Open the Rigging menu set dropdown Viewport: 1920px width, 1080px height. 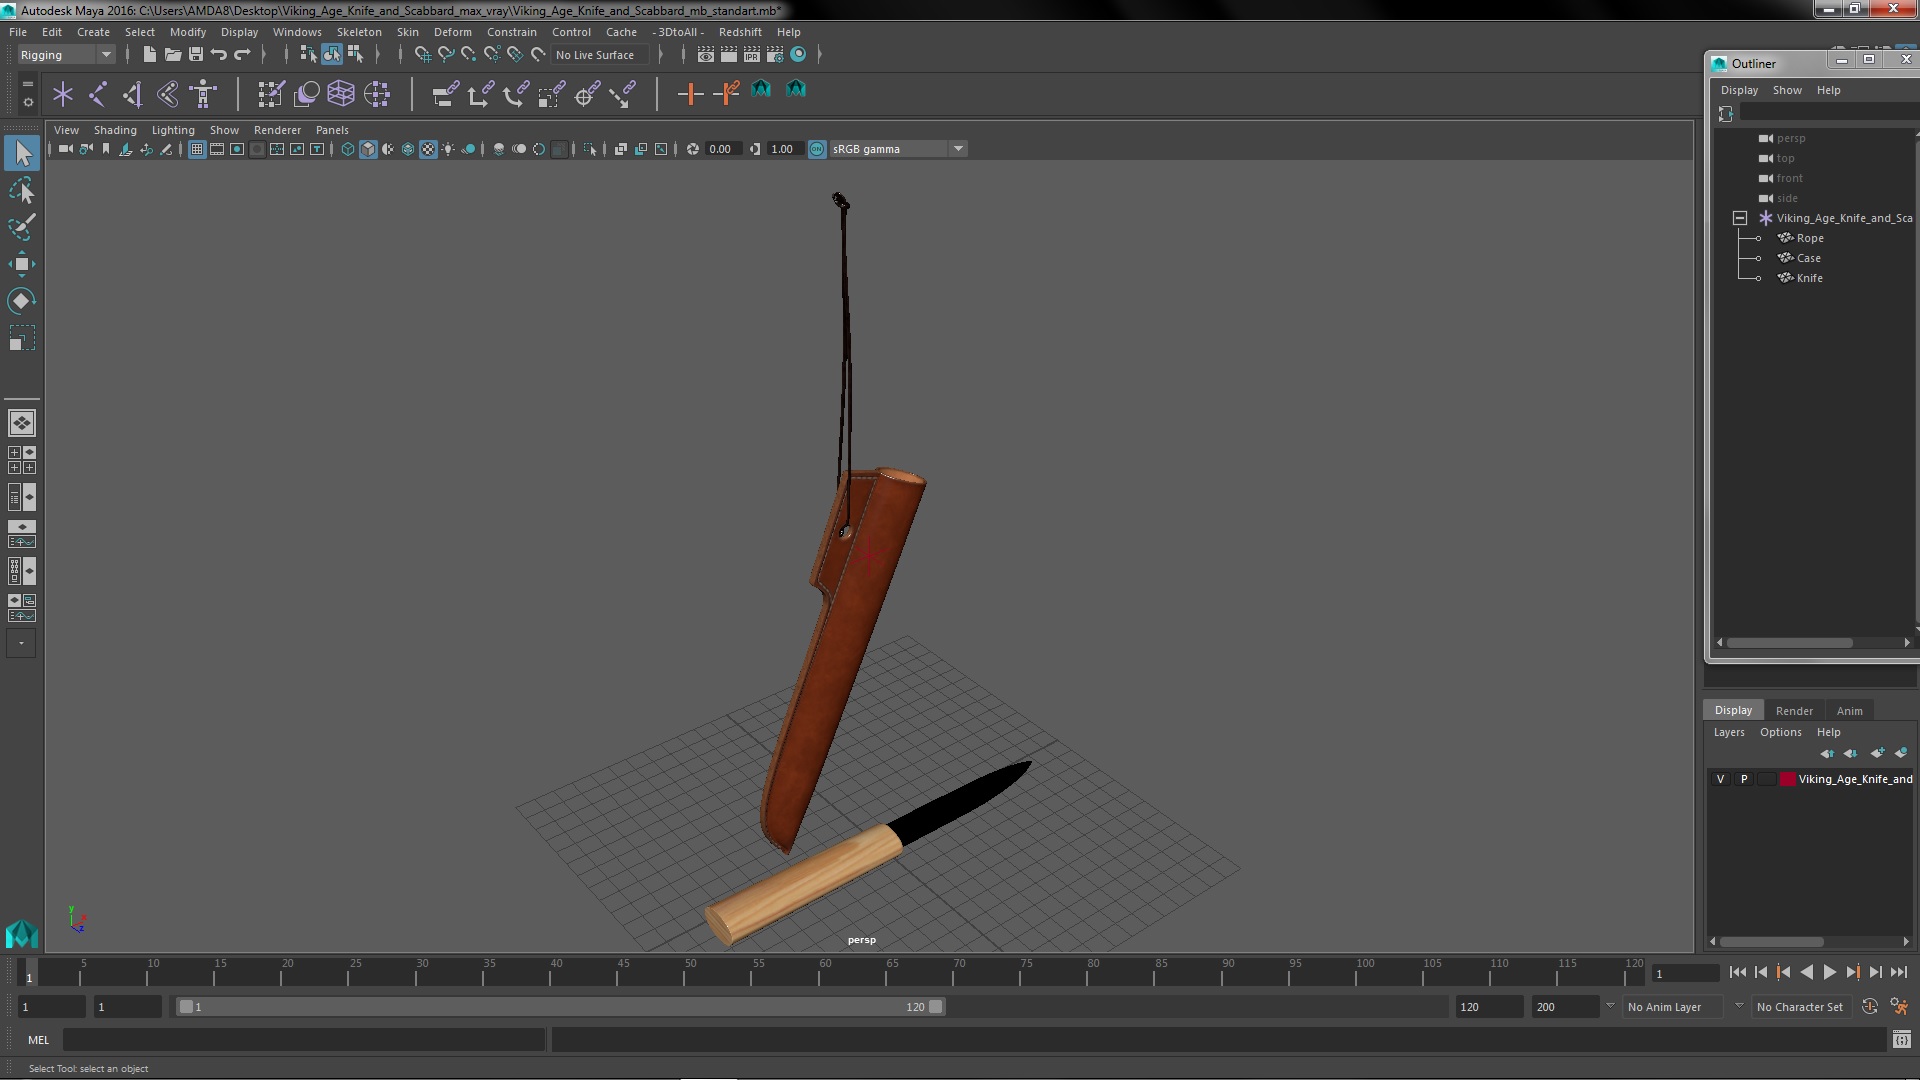[x=66, y=55]
